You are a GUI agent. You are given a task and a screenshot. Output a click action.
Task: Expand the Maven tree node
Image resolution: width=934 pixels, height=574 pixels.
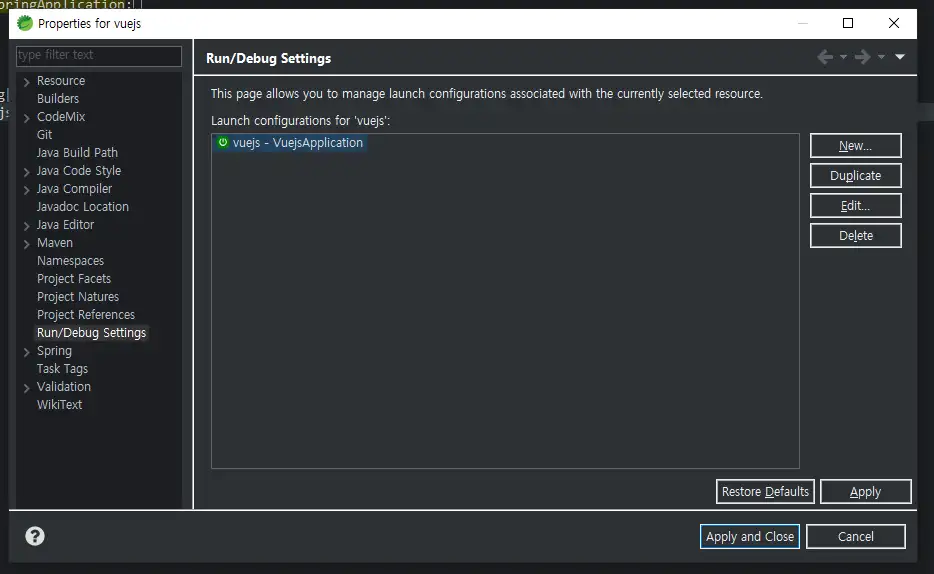click(x=26, y=244)
